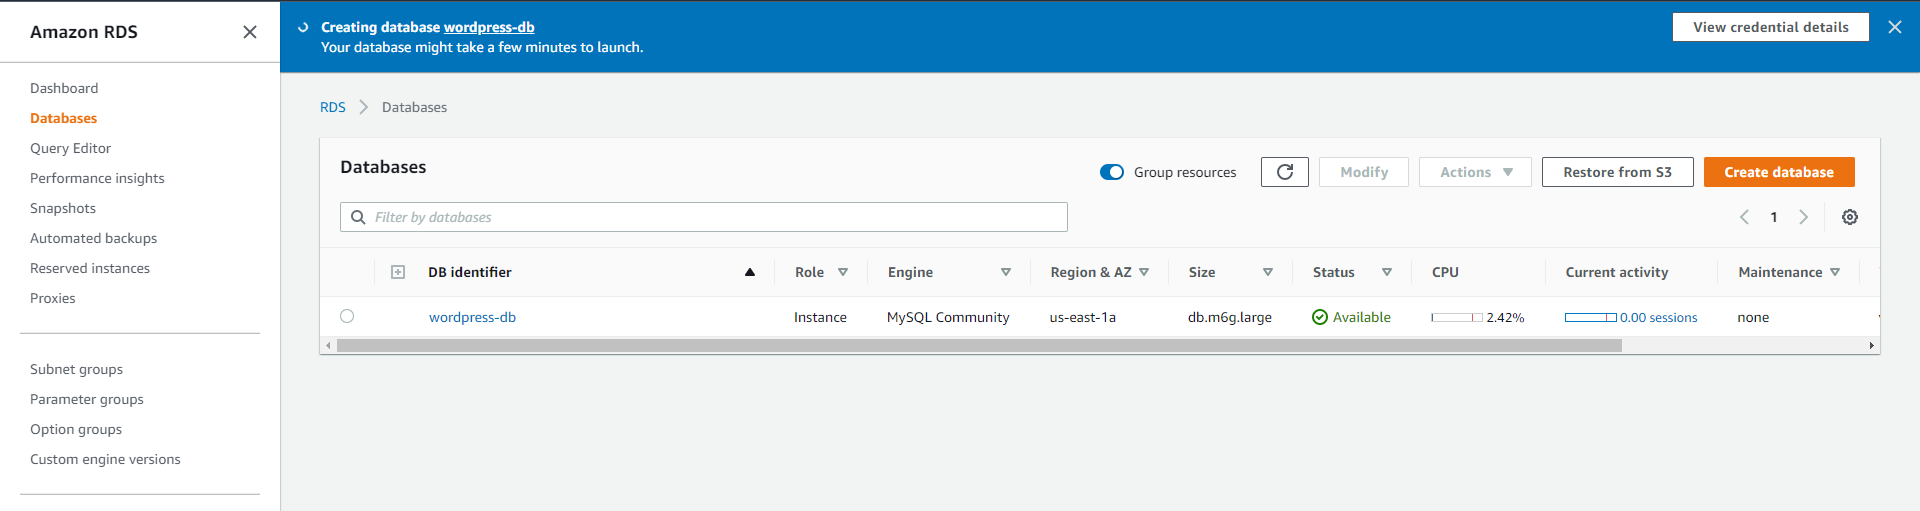Open the wordpress-db database row link
The width and height of the screenshot is (1920, 511).
[472, 317]
